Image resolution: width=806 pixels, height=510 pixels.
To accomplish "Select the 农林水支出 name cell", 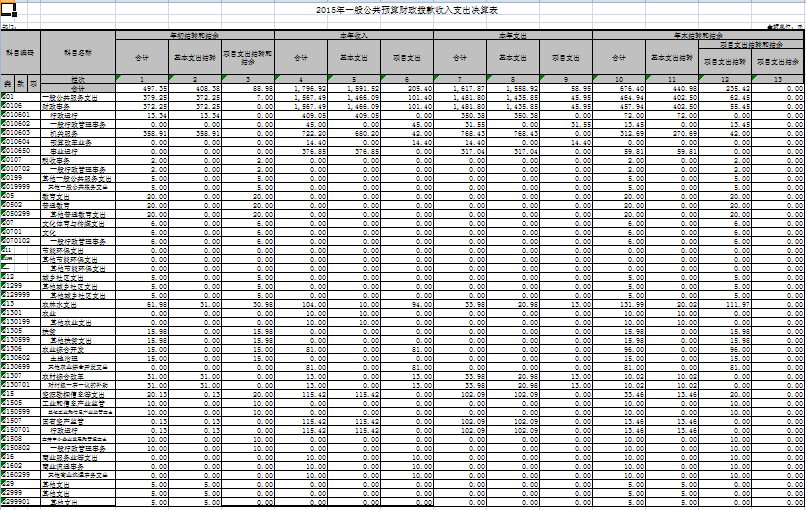I will [78, 304].
